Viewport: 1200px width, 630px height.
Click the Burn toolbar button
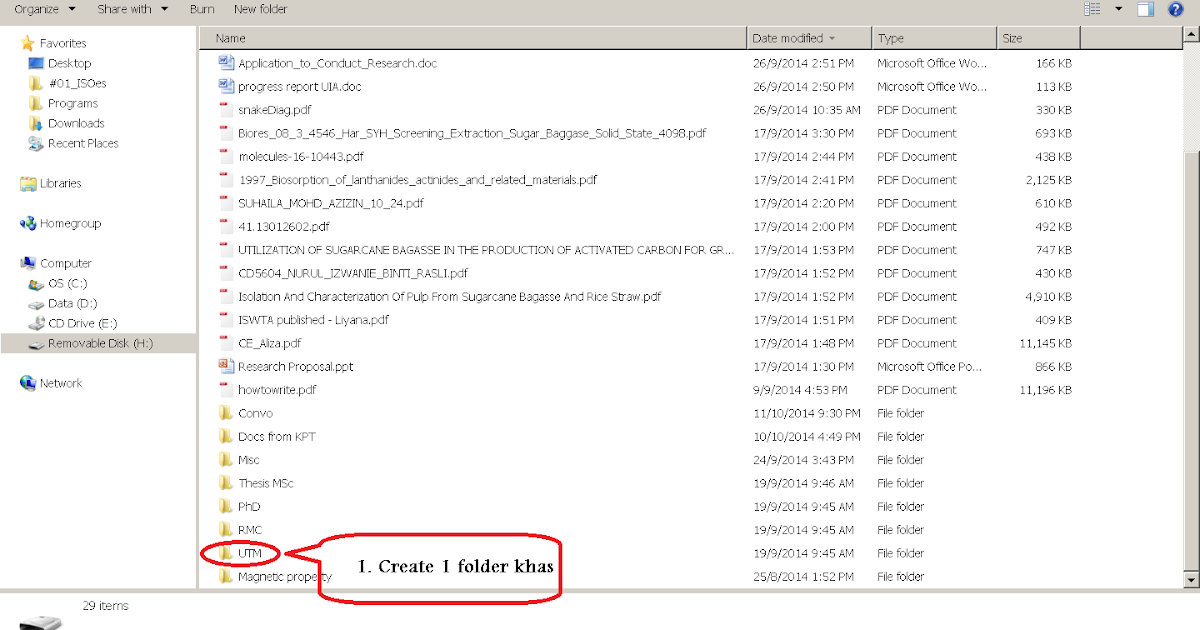tap(201, 9)
